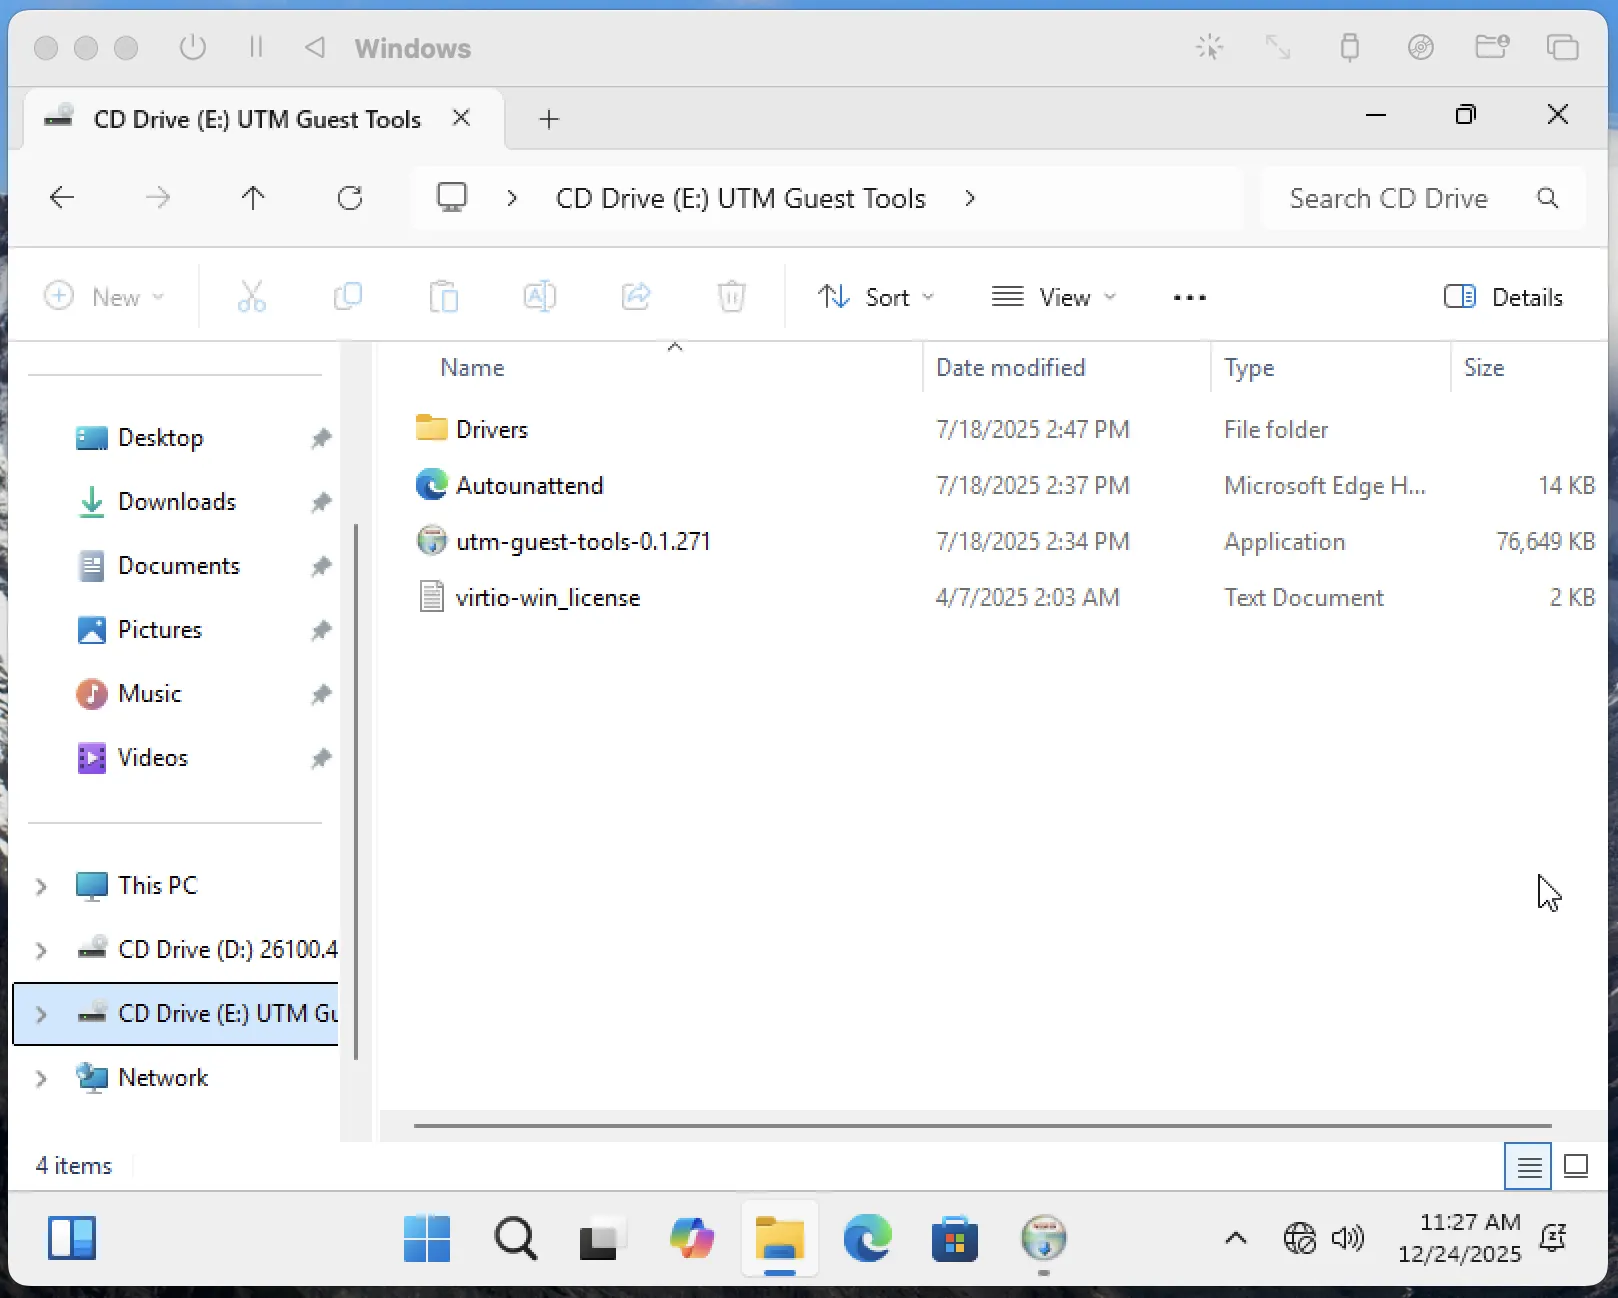Open the Sort dropdown menu
The height and width of the screenshot is (1298, 1618).
click(876, 297)
